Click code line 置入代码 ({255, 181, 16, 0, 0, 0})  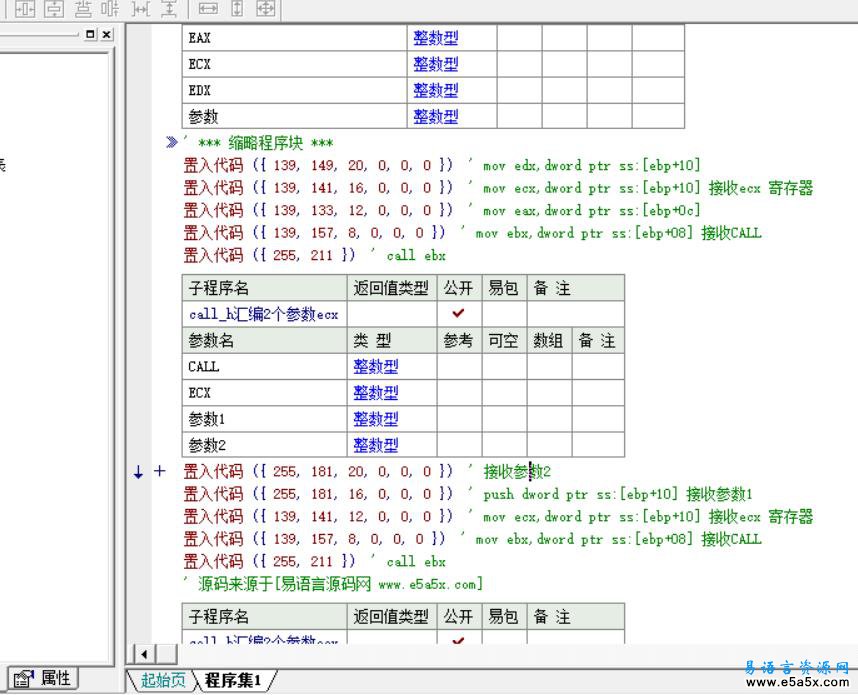(x=318, y=494)
